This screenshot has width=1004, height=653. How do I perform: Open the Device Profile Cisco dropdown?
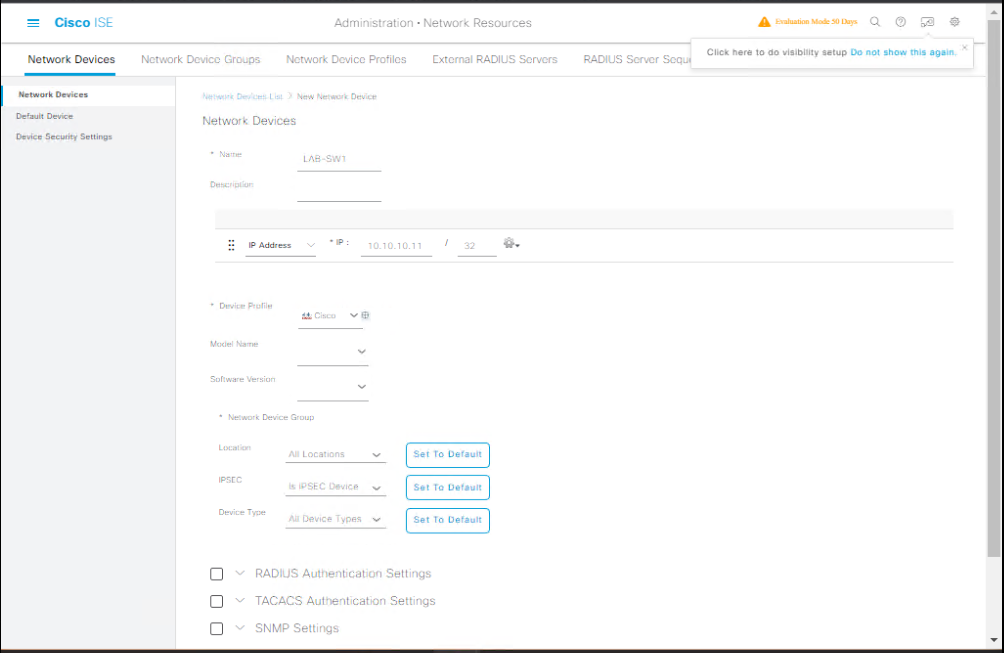click(329, 316)
